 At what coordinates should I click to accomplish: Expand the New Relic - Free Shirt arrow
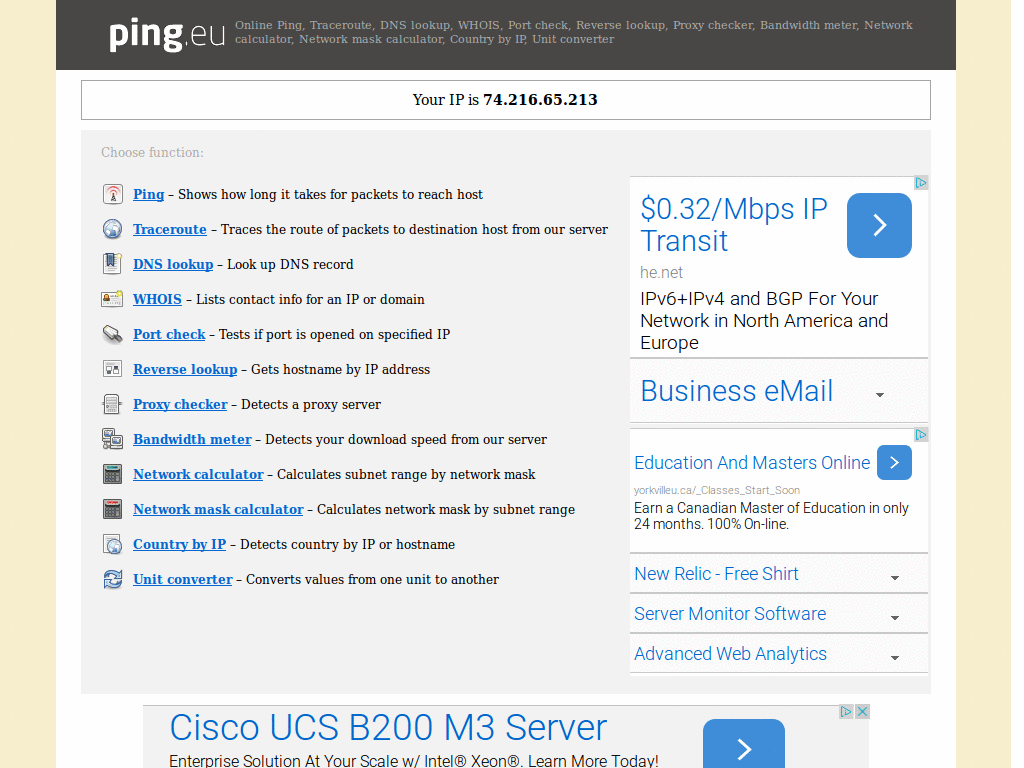pyautogui.click(x=895, y=578)
